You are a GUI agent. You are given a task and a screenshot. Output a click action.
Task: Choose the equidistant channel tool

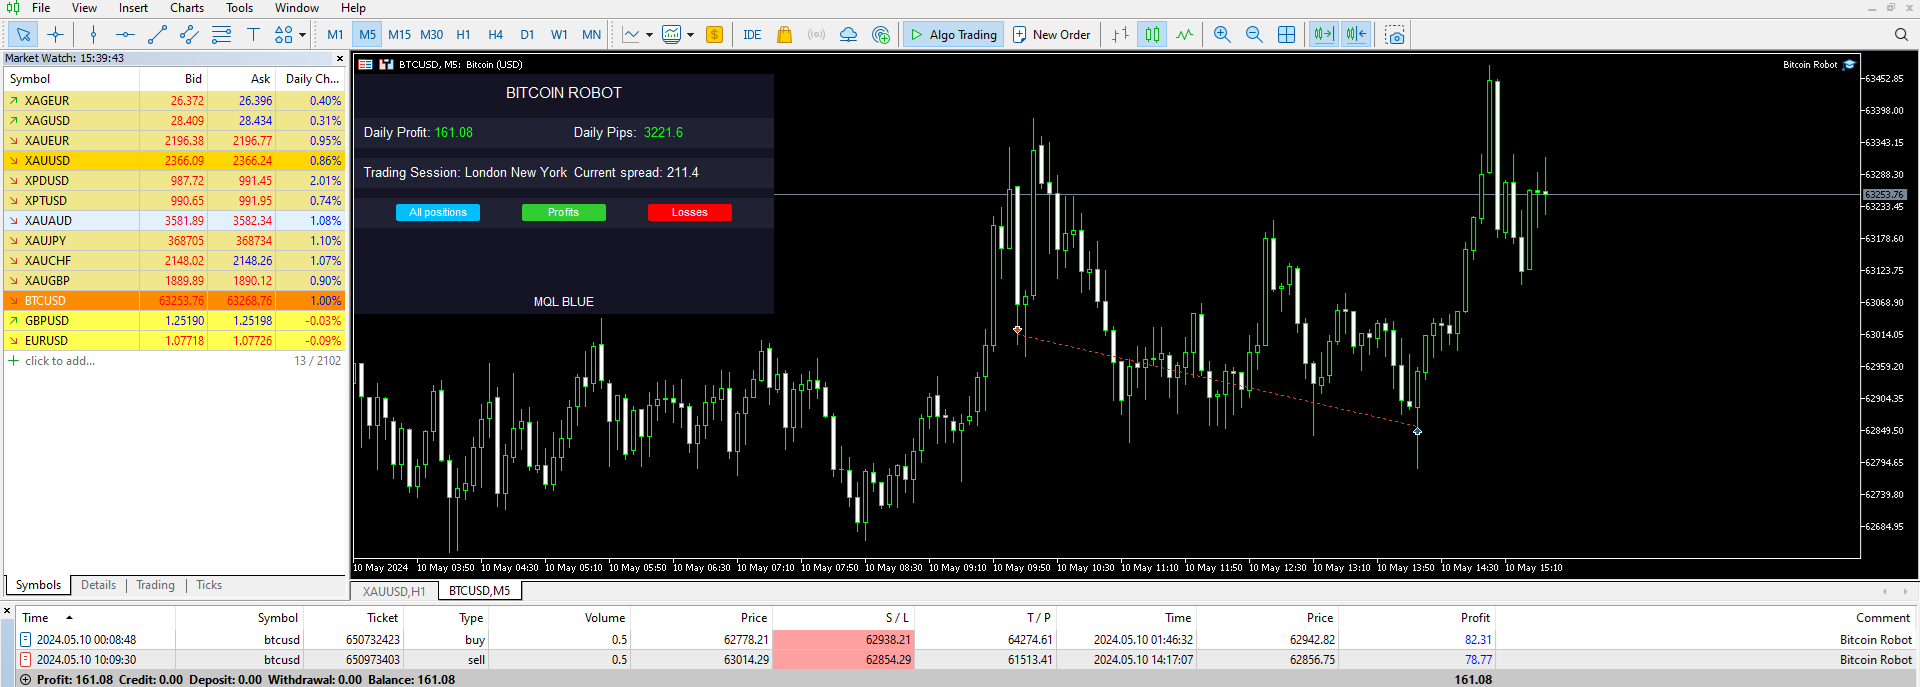coord(189,35)
